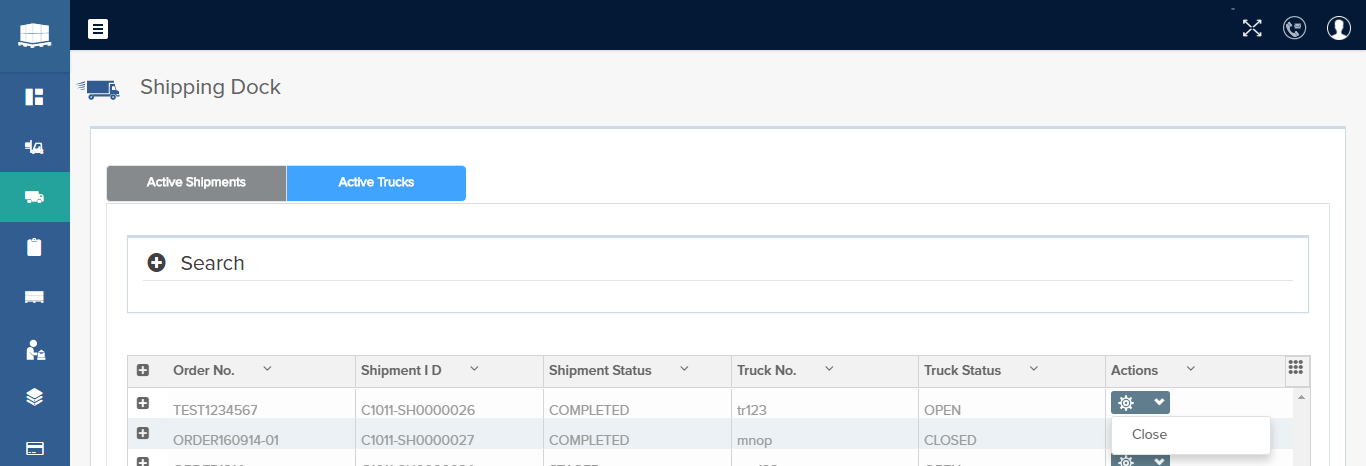Open the clipboard sidebar icon
1366x466 pixels.
coord(34,247)
